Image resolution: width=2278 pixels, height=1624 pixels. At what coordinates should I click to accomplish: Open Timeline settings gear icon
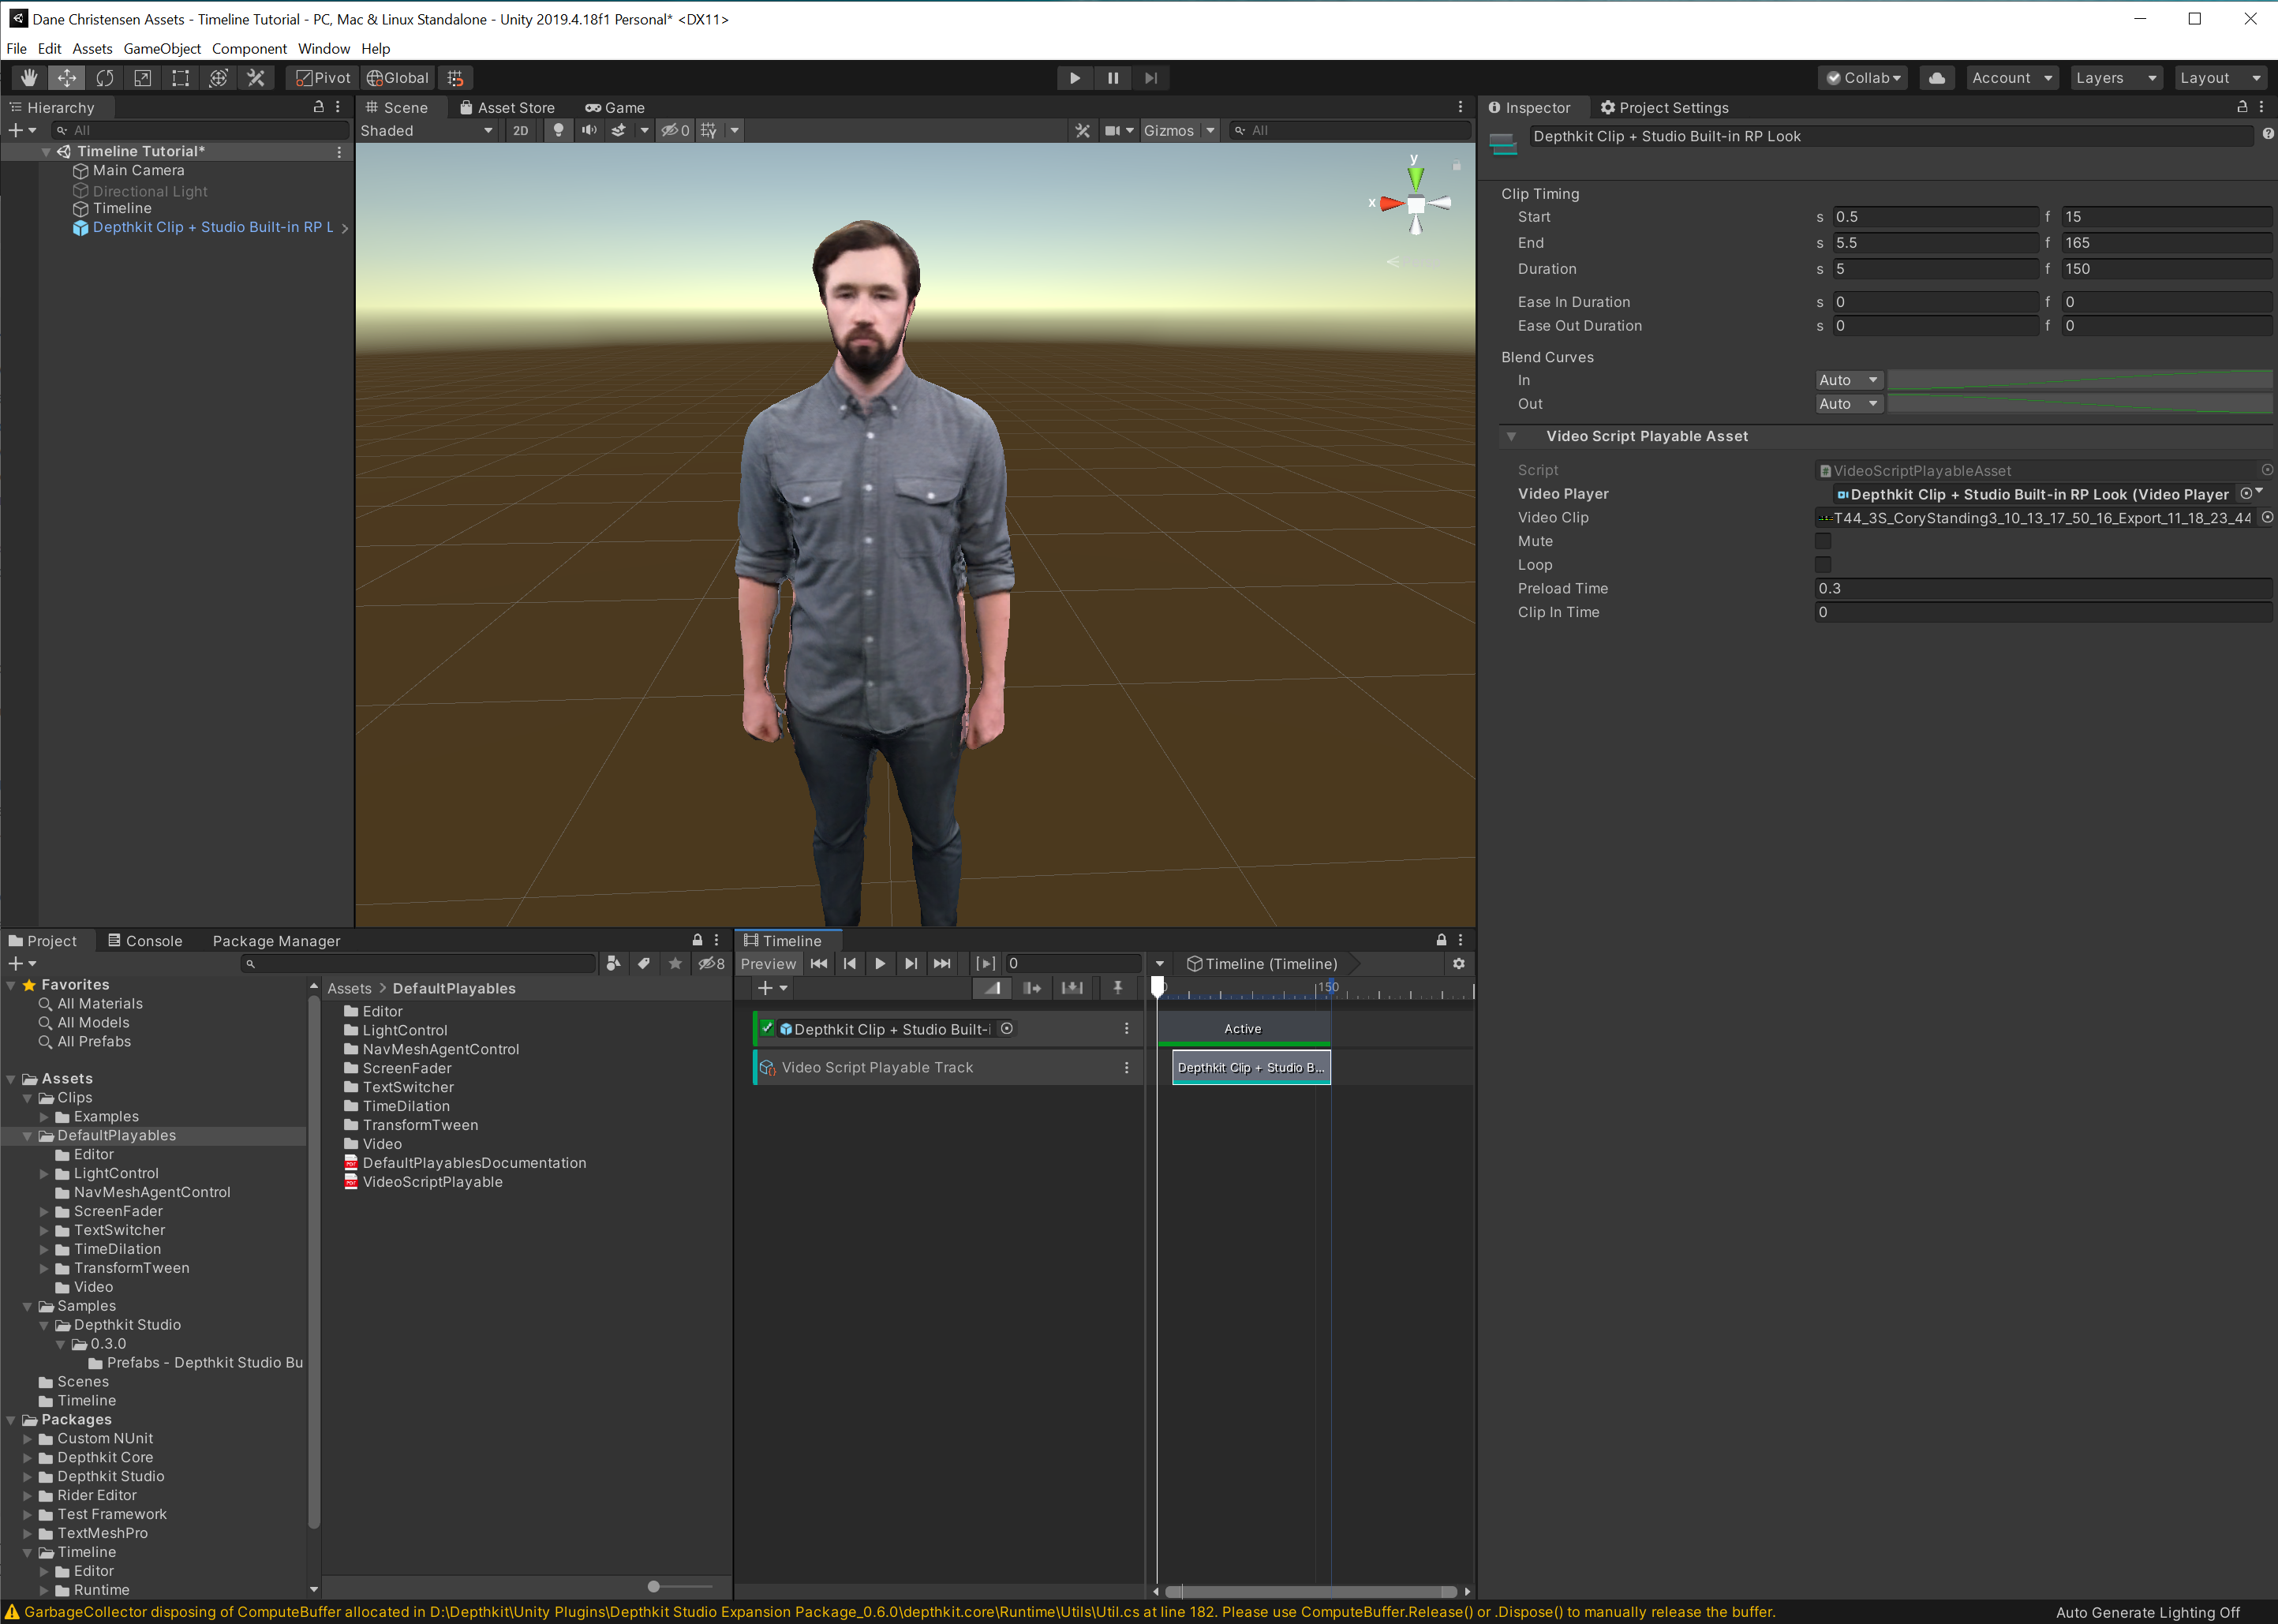(x=1458, y=964)
